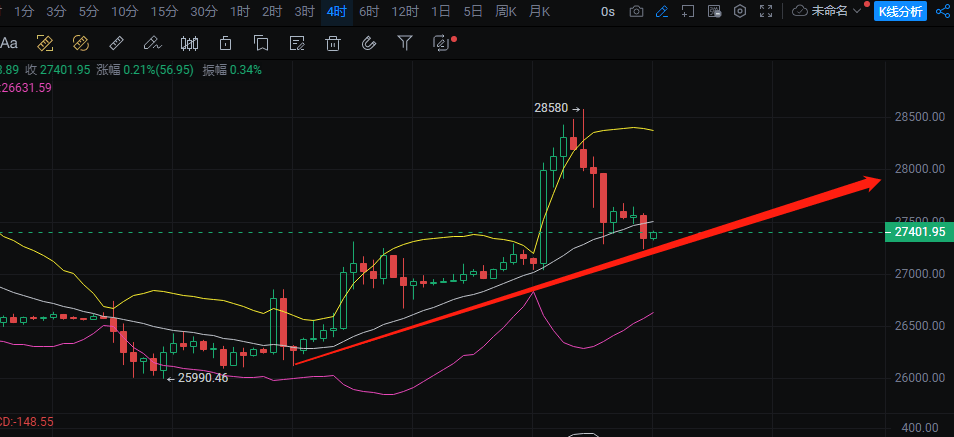Screen dimensions: 954x437
Task: Click the 0s countdown indicator
Action: pyautogui.click(x=607, y=12)
